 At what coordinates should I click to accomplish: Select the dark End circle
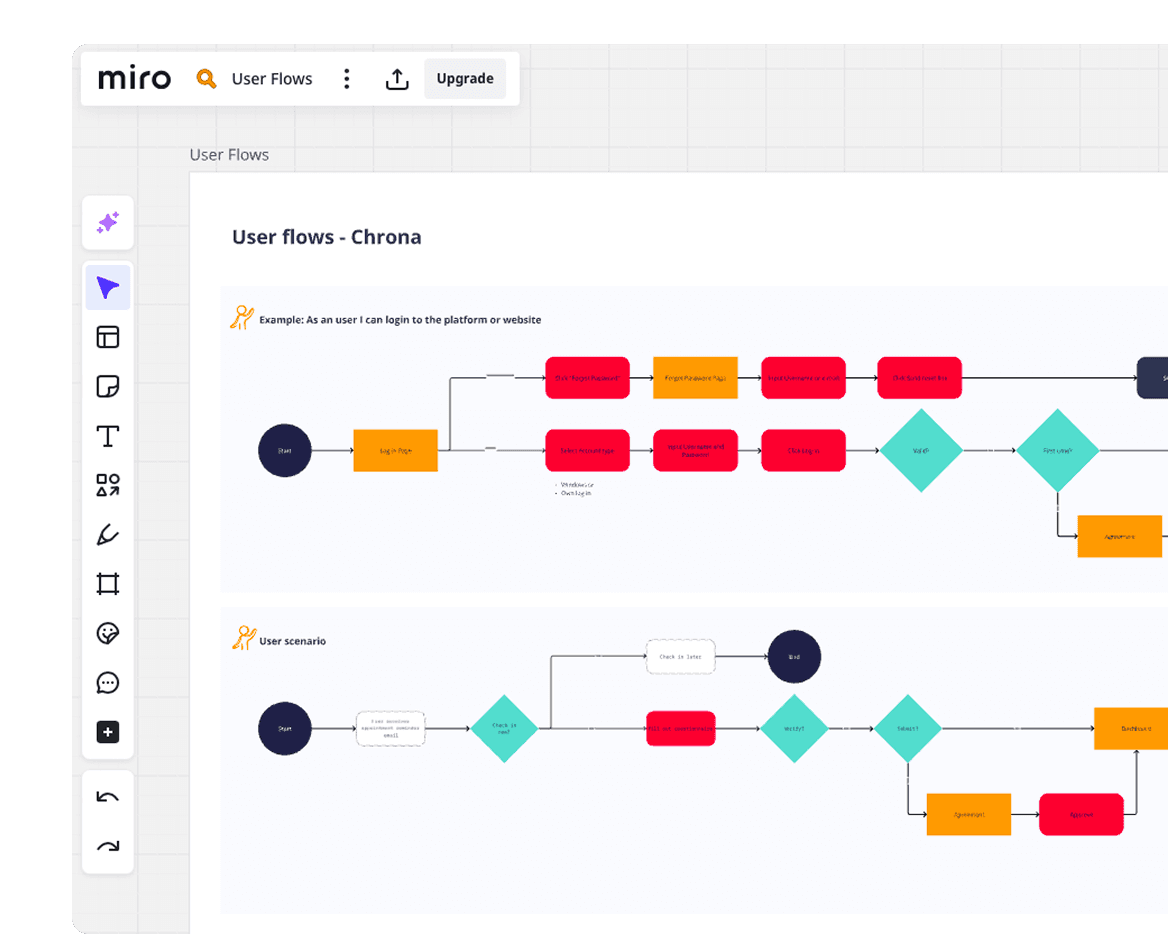[x=794, y=657]
